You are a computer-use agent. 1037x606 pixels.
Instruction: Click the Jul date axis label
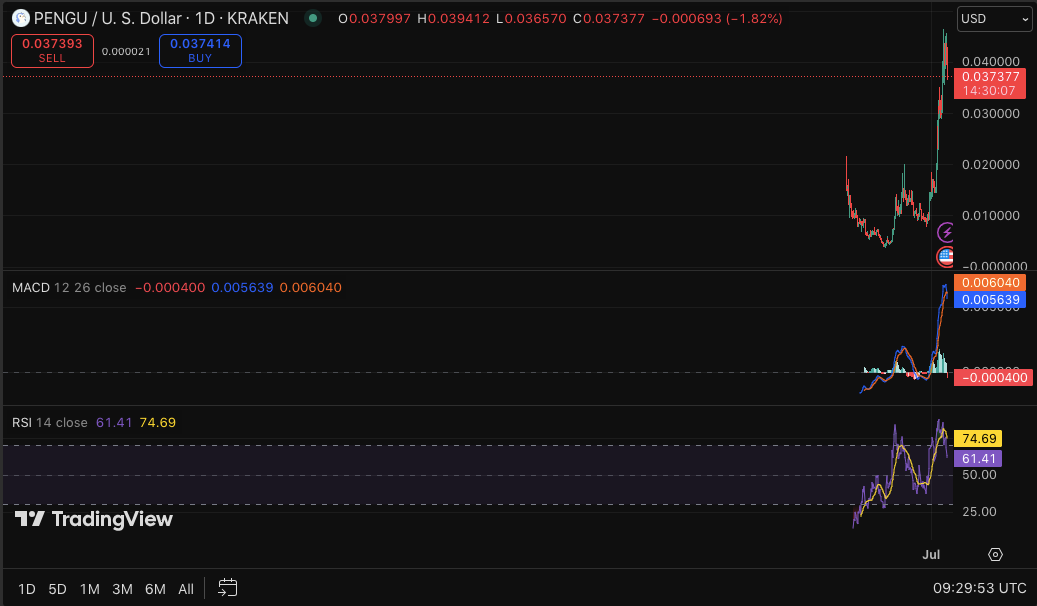[x=931, y=554]
